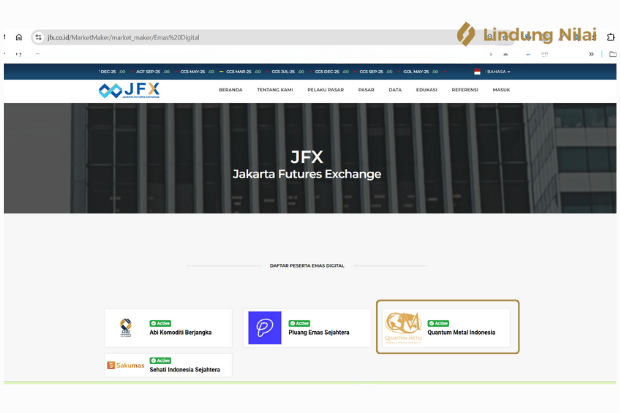Open the bookmarks folder icon in toolbar
Image resolution: width=620 pixels, height=413 pixels.
[x=612, y=54]
